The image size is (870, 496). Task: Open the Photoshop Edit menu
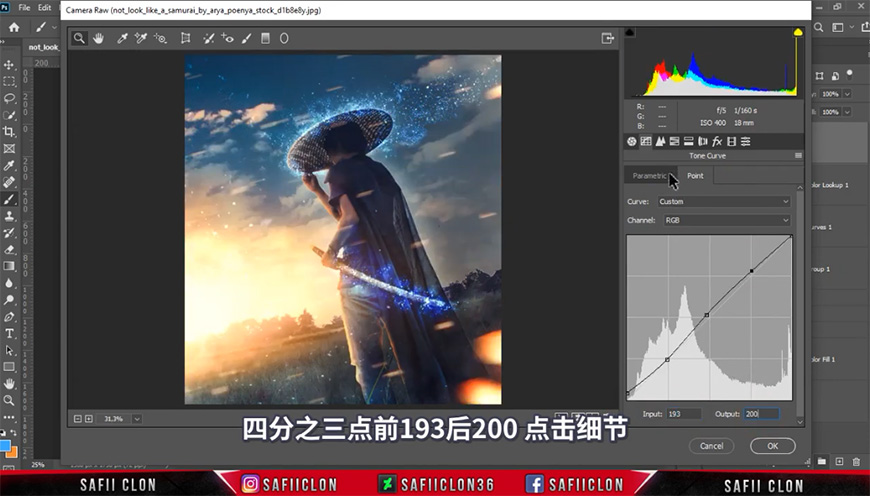click(44, 8)
